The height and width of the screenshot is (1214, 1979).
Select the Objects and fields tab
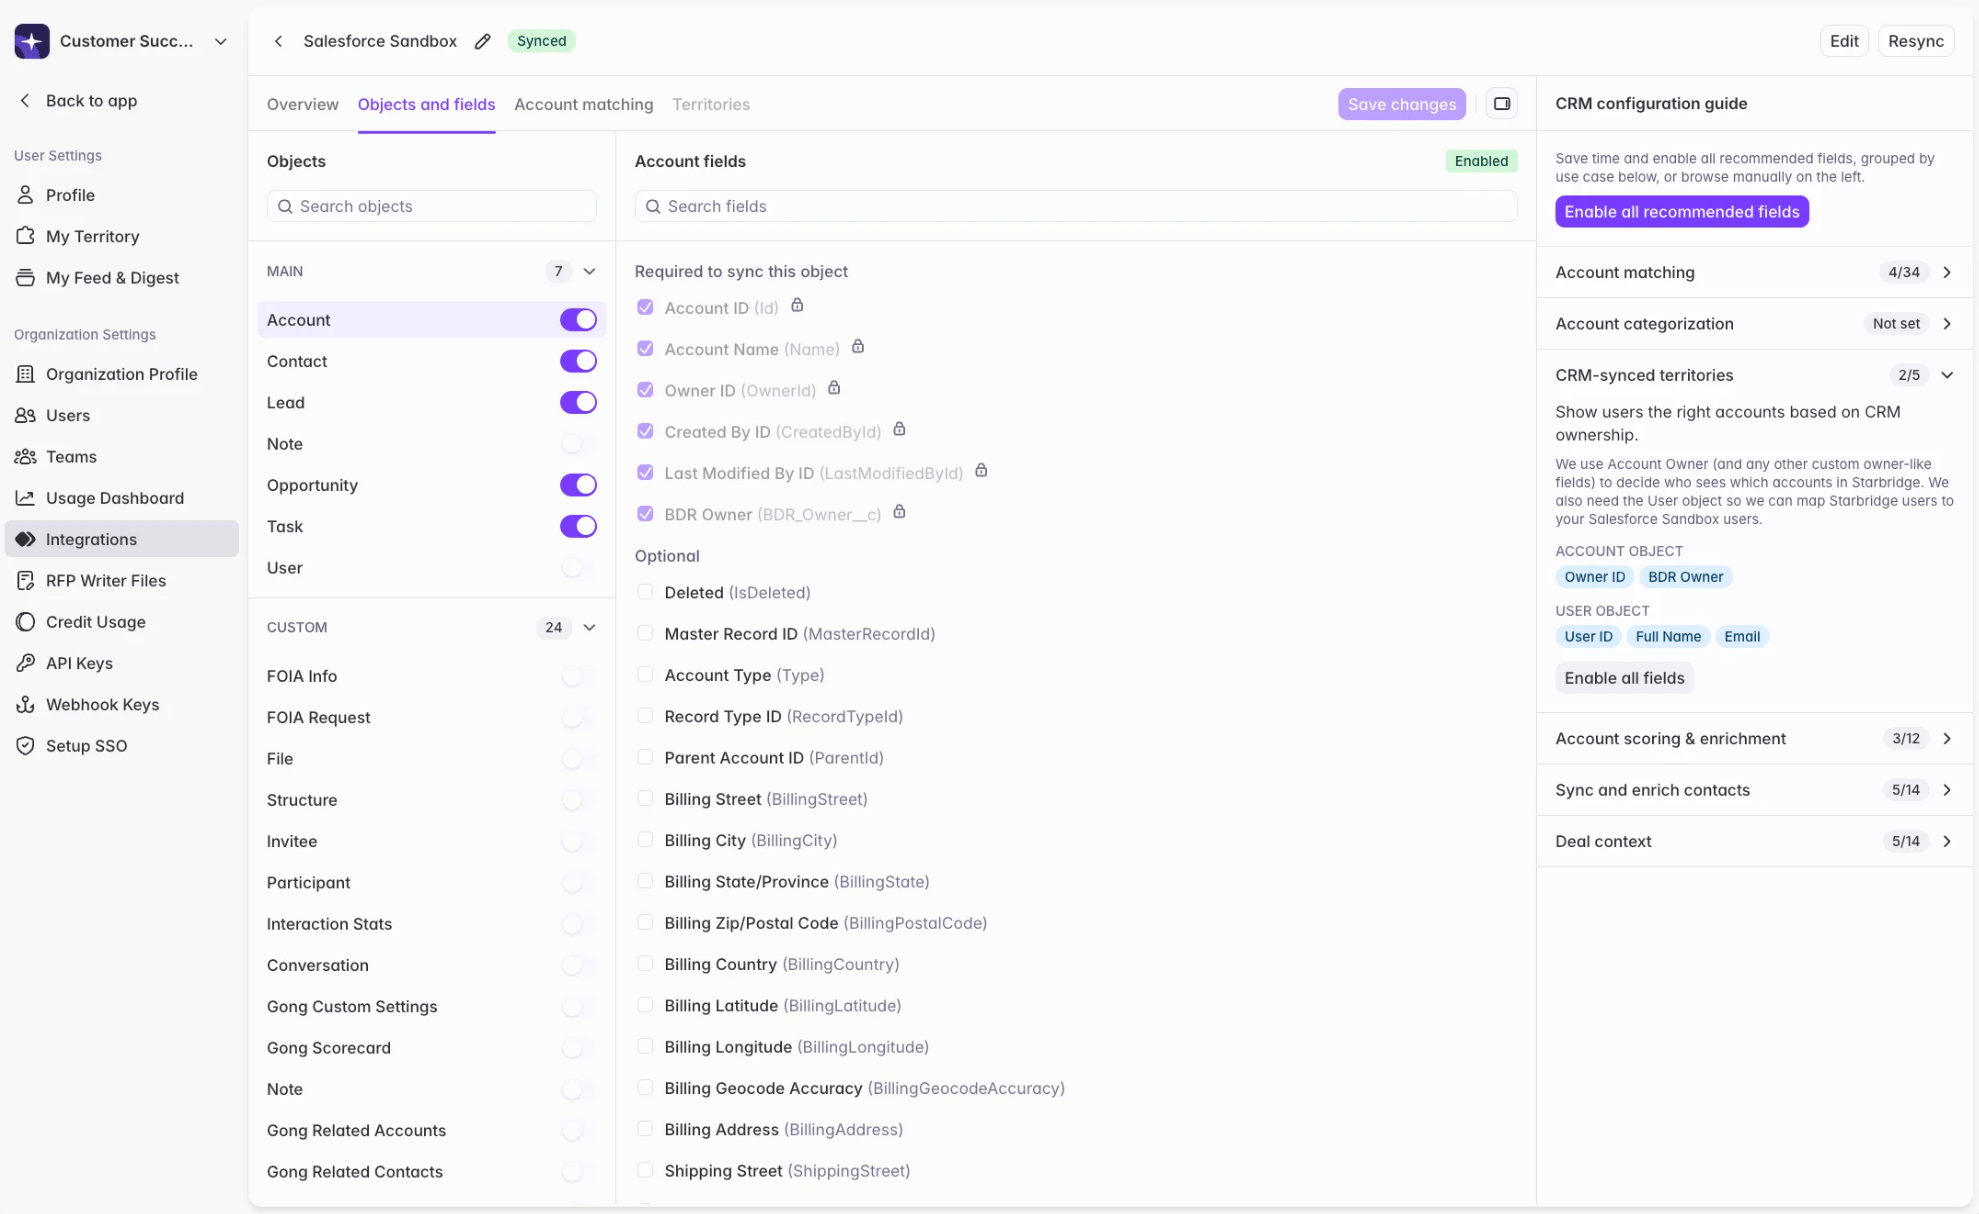pyautogui.click(x=426, y=104)
